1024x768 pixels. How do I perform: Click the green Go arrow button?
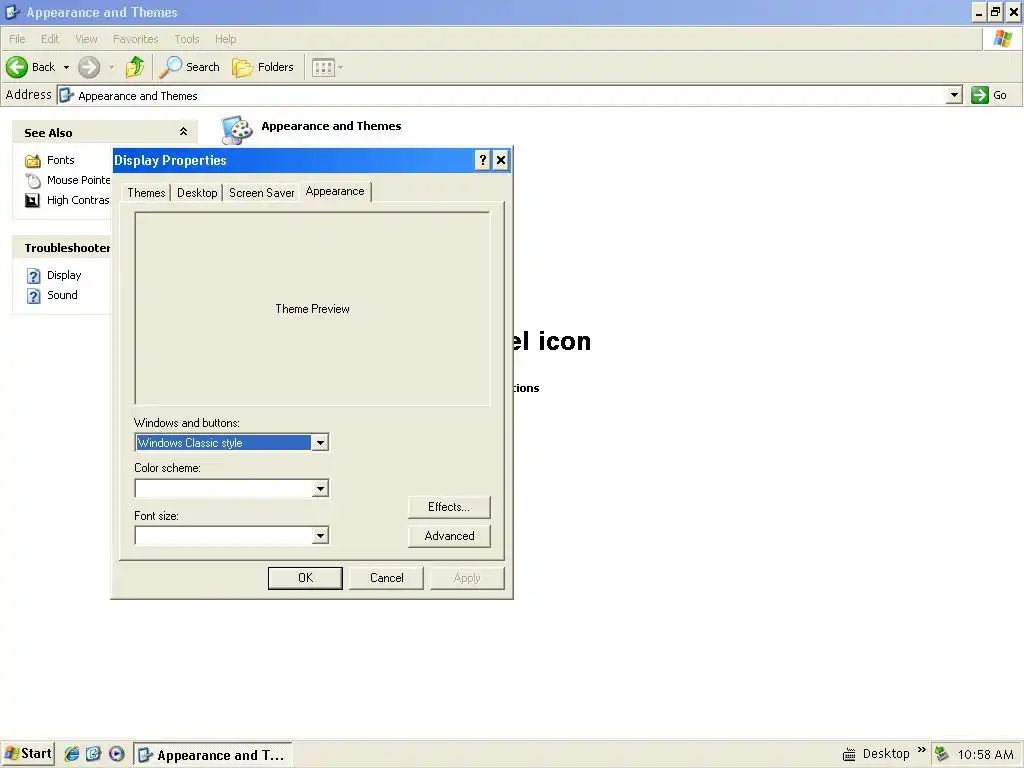980,95
